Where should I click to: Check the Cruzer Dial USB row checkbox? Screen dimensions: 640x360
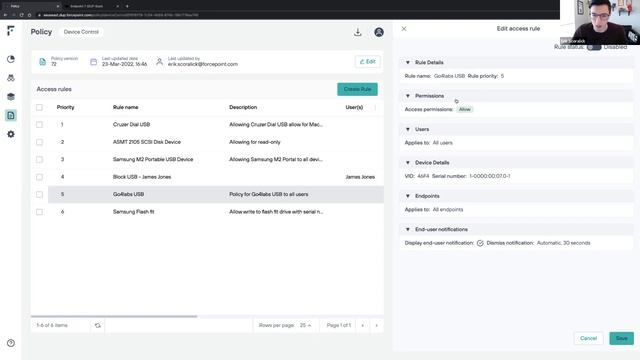click(39, 124)
